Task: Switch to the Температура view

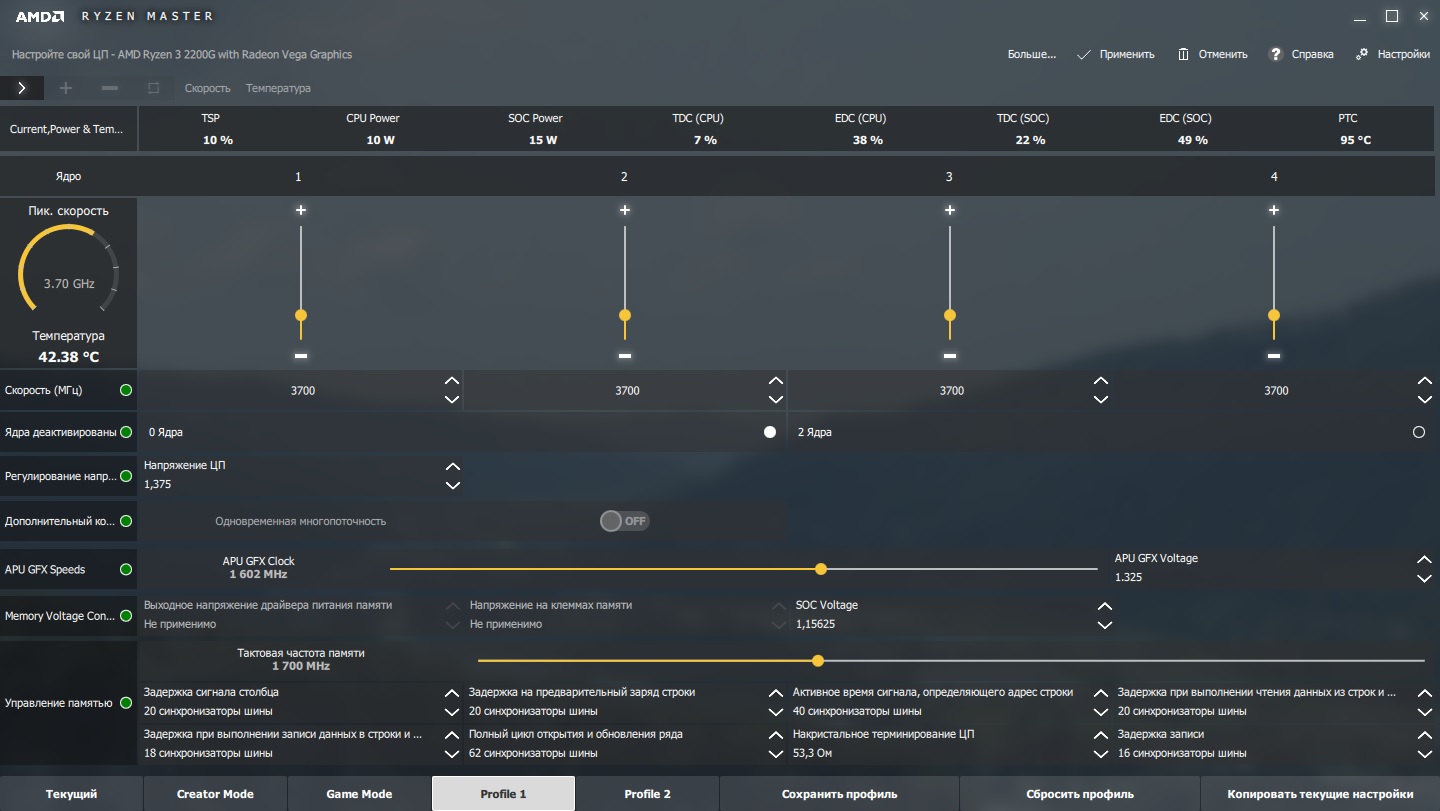Action: tap(278, 88)
